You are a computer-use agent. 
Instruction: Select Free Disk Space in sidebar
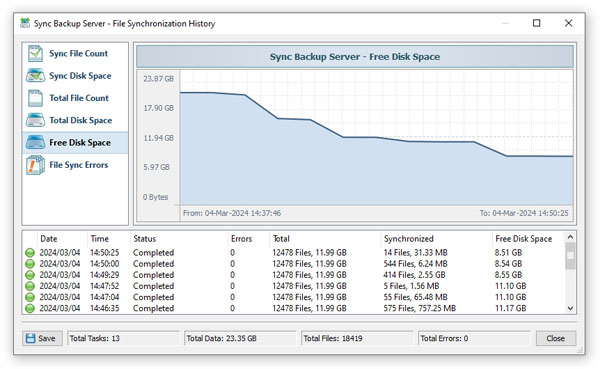(x=75, y=142)
